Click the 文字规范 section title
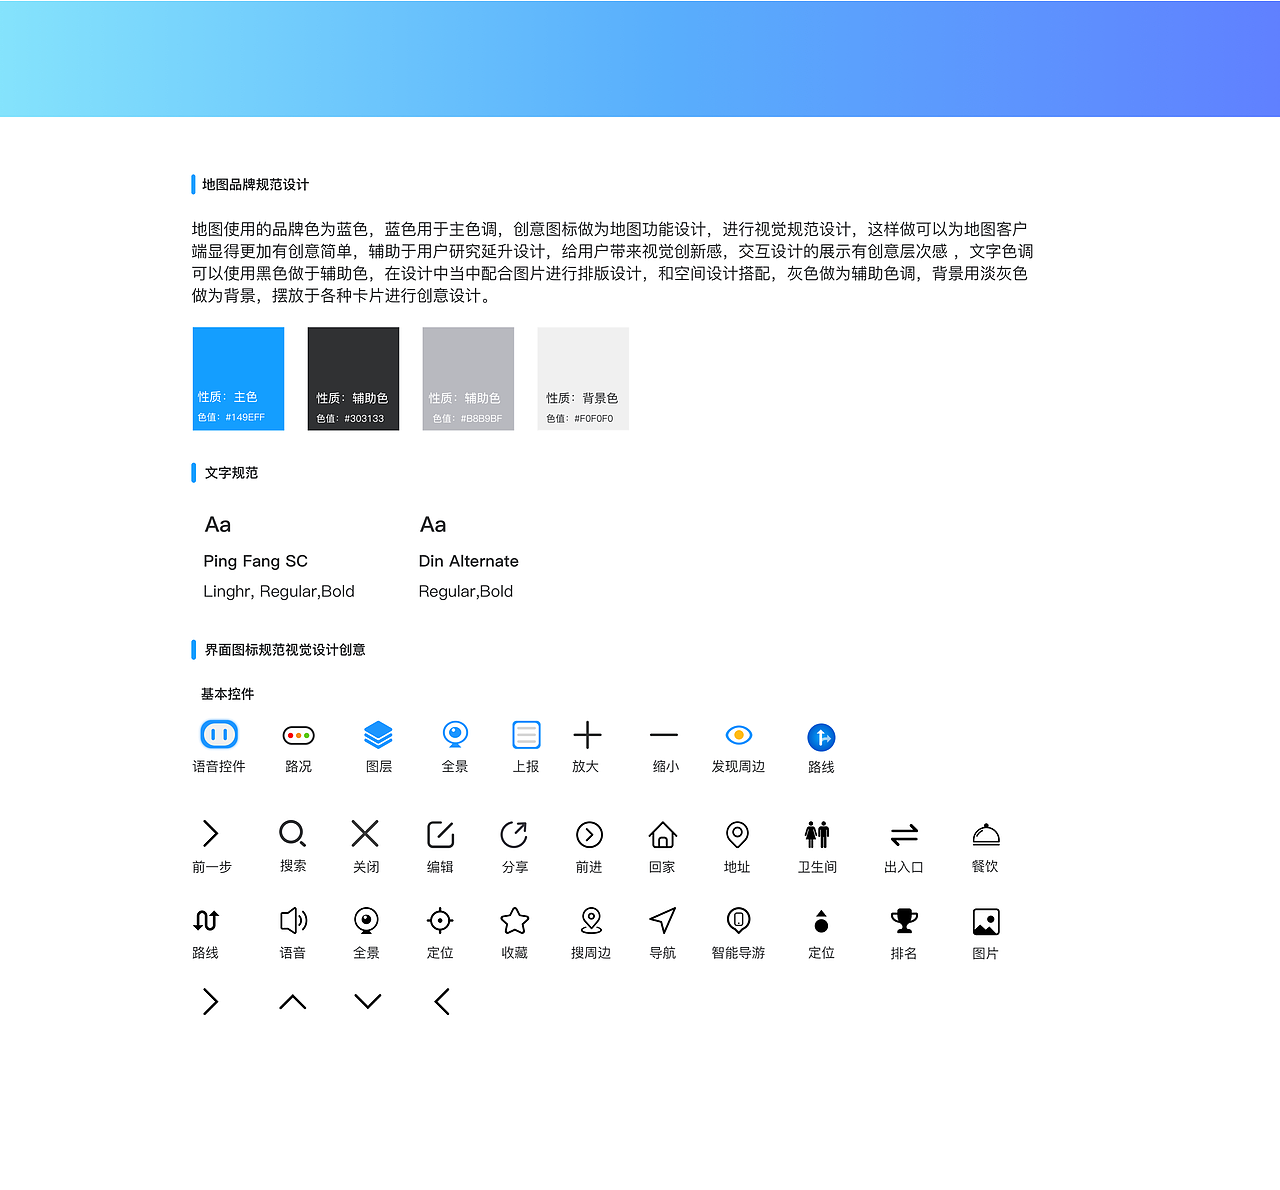1280x1190 pixels. [230, 473]
